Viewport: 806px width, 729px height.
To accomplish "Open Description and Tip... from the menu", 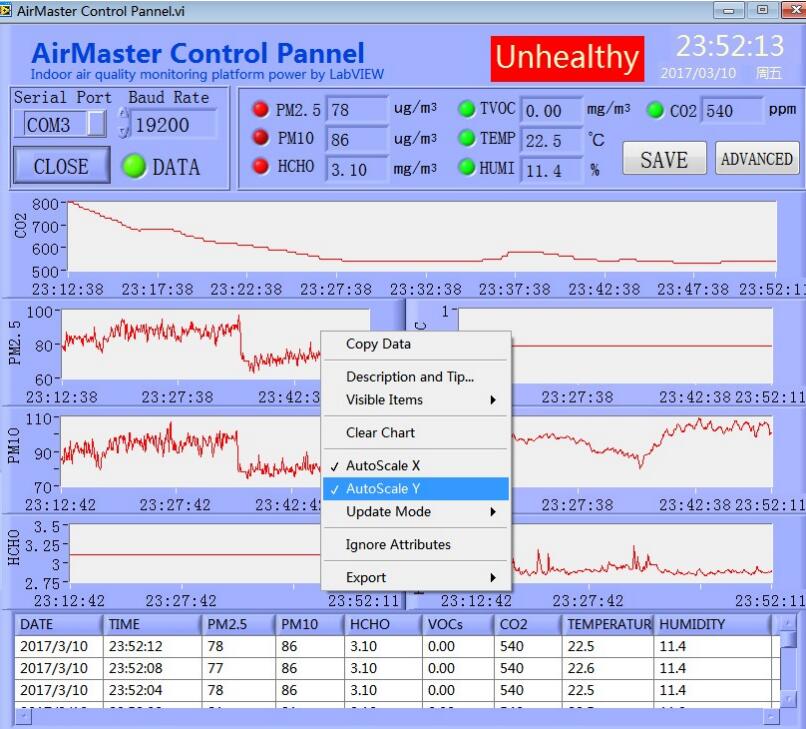I will [x=416, y=377].
